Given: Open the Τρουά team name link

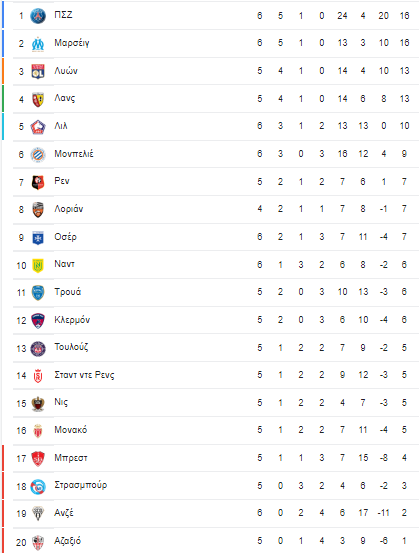Looking at the screenshot, I should [67, 292].
